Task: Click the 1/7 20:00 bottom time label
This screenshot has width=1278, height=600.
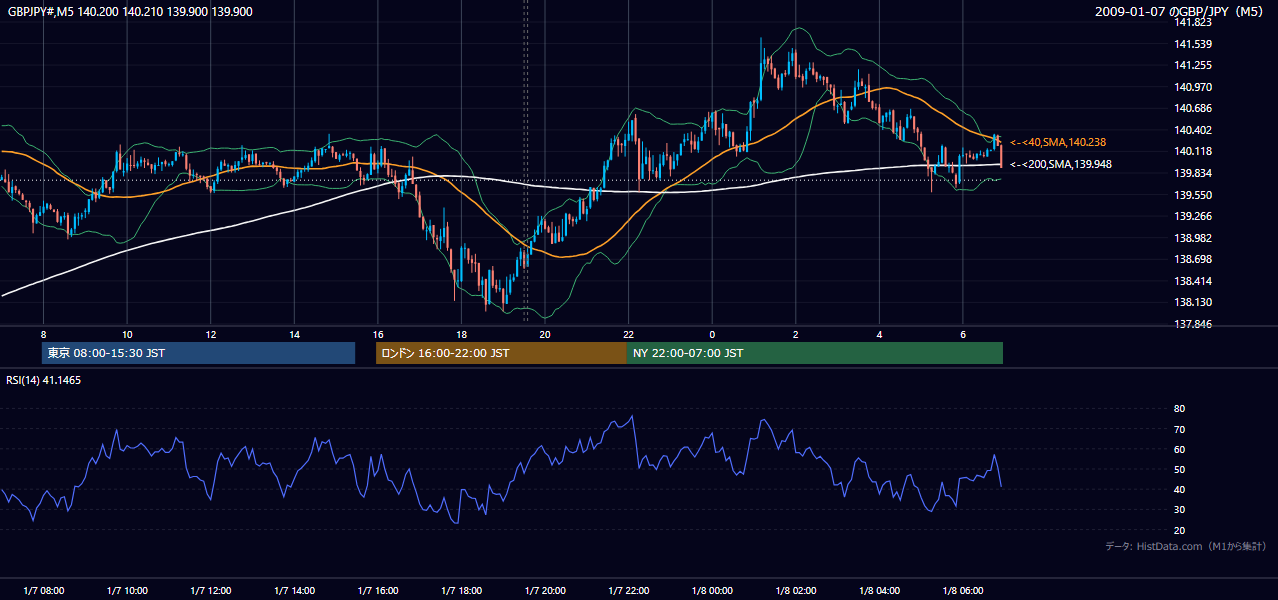Action: [545, 590]
